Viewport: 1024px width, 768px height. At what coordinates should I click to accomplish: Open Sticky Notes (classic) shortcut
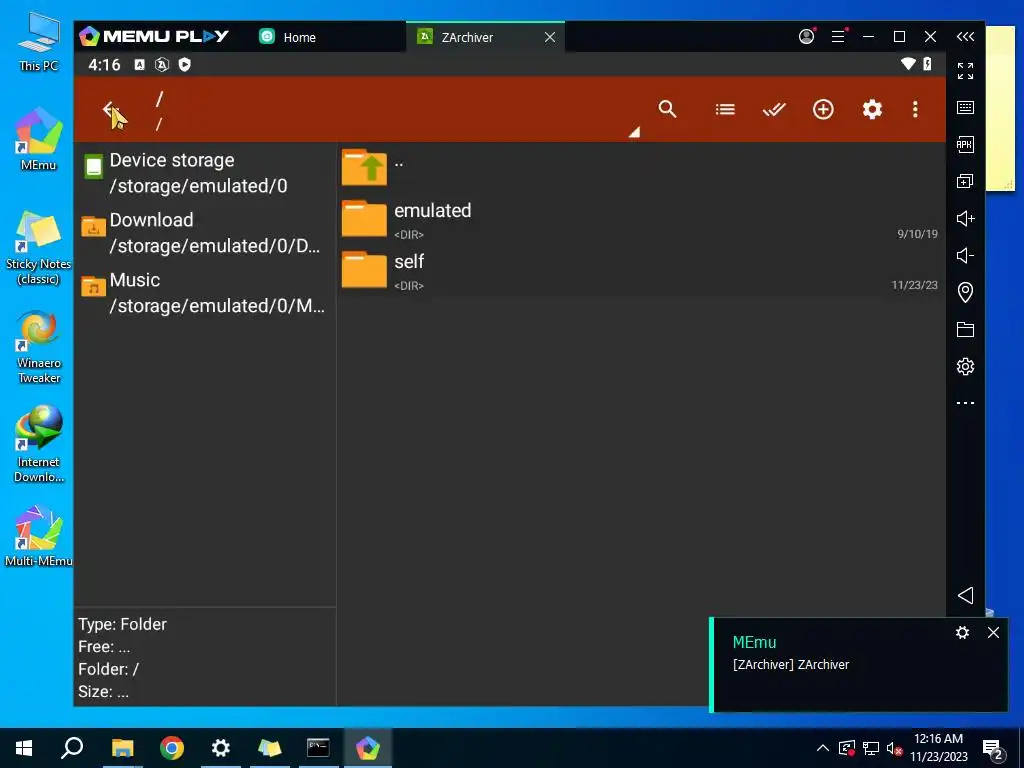[38, 248]
